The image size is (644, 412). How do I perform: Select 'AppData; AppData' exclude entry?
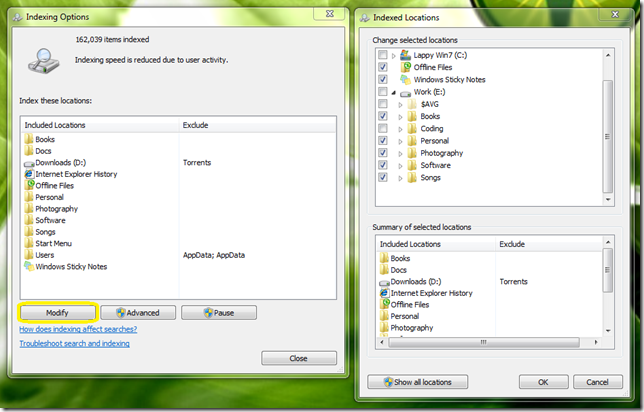[214, 255]
